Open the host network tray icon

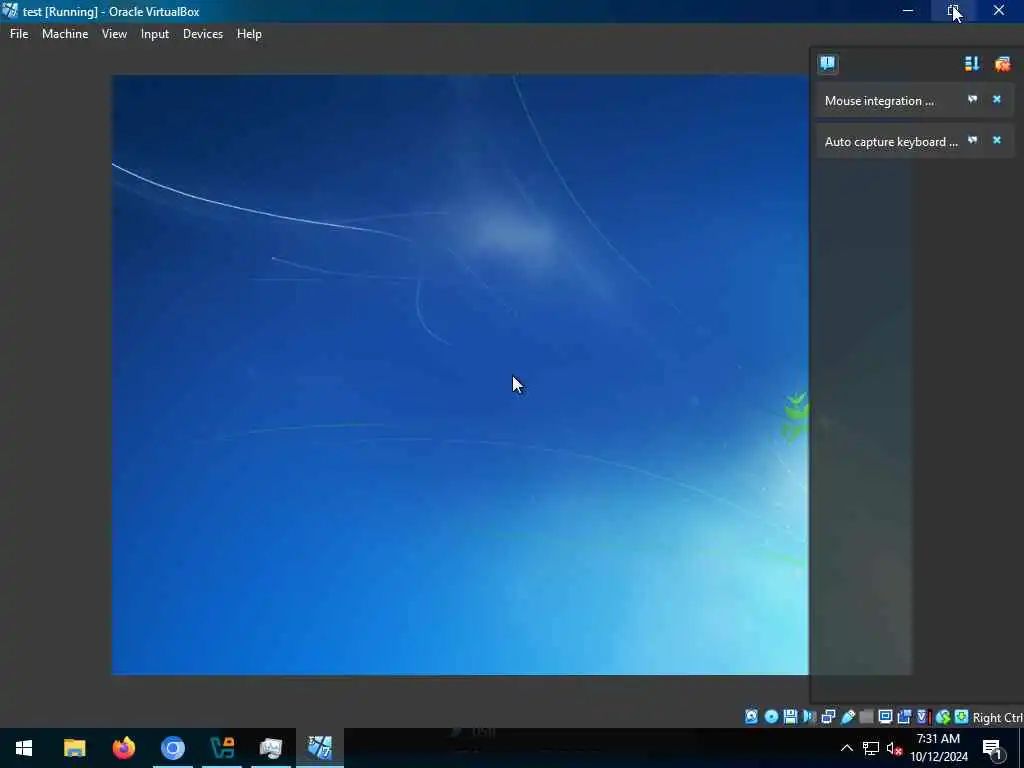(871, 748)
